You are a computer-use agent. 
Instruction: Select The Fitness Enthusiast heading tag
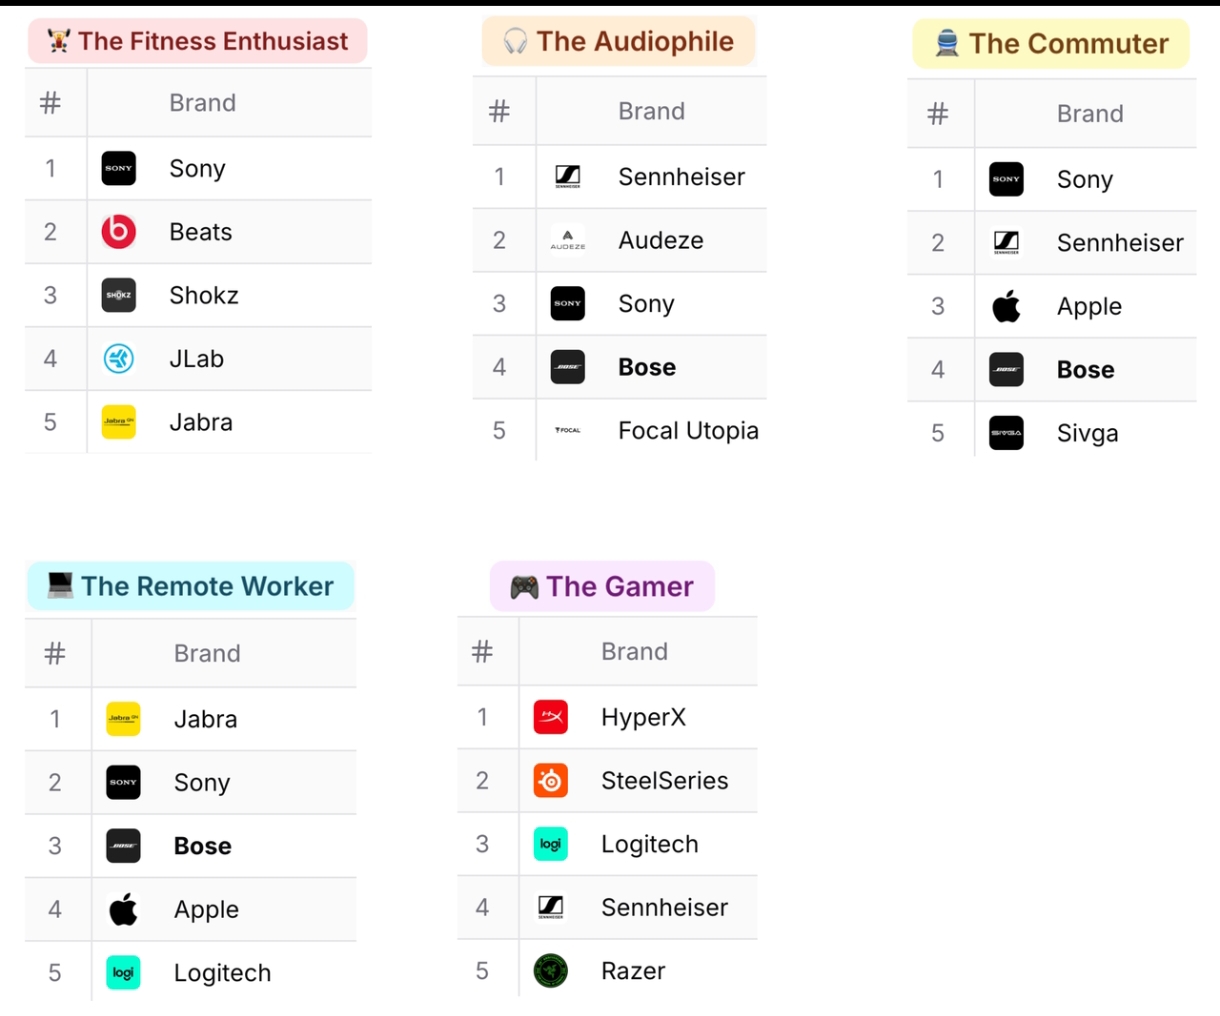click(x=198, y=41)
